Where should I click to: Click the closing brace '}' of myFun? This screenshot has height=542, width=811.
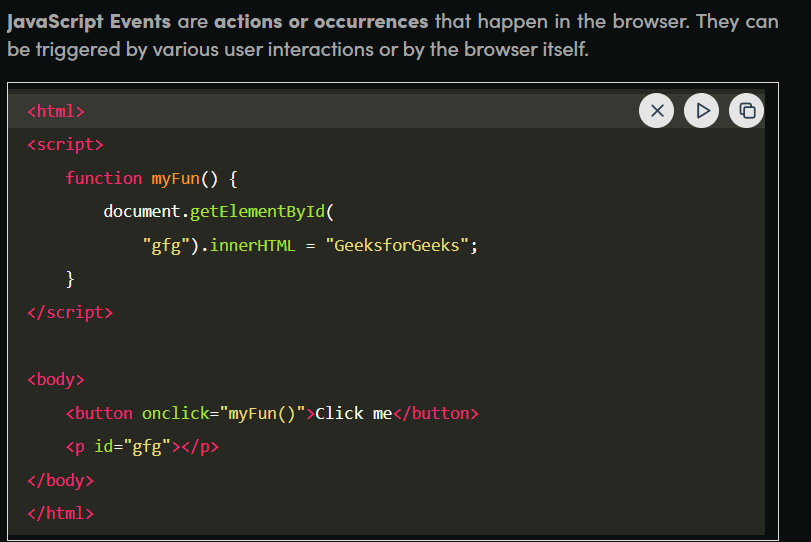coord(70,279)
